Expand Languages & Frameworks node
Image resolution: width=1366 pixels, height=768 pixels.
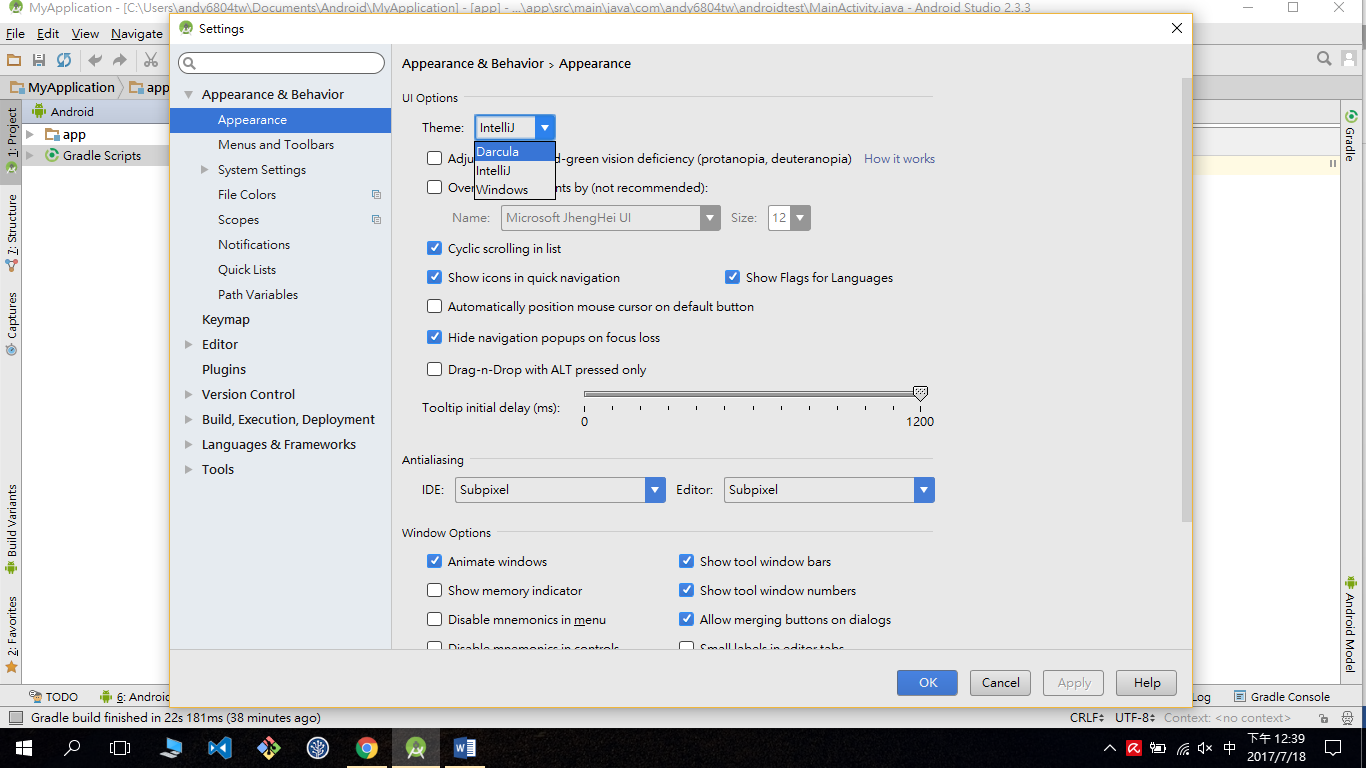pyautogui.click(x=188, y=444)
